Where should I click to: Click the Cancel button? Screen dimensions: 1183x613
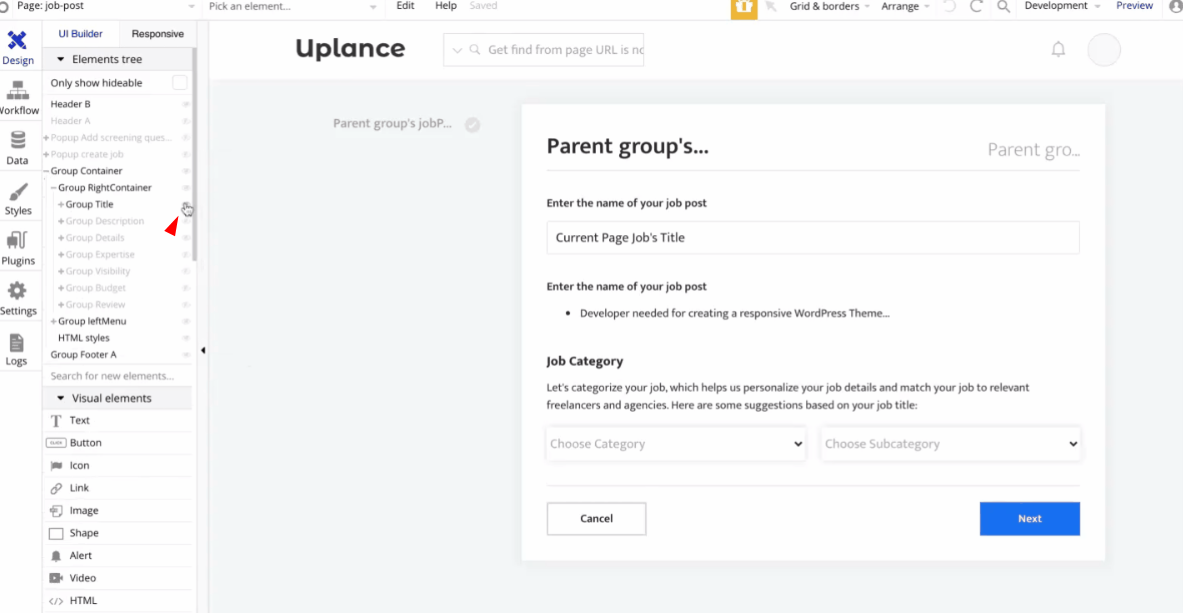[596, 519]
